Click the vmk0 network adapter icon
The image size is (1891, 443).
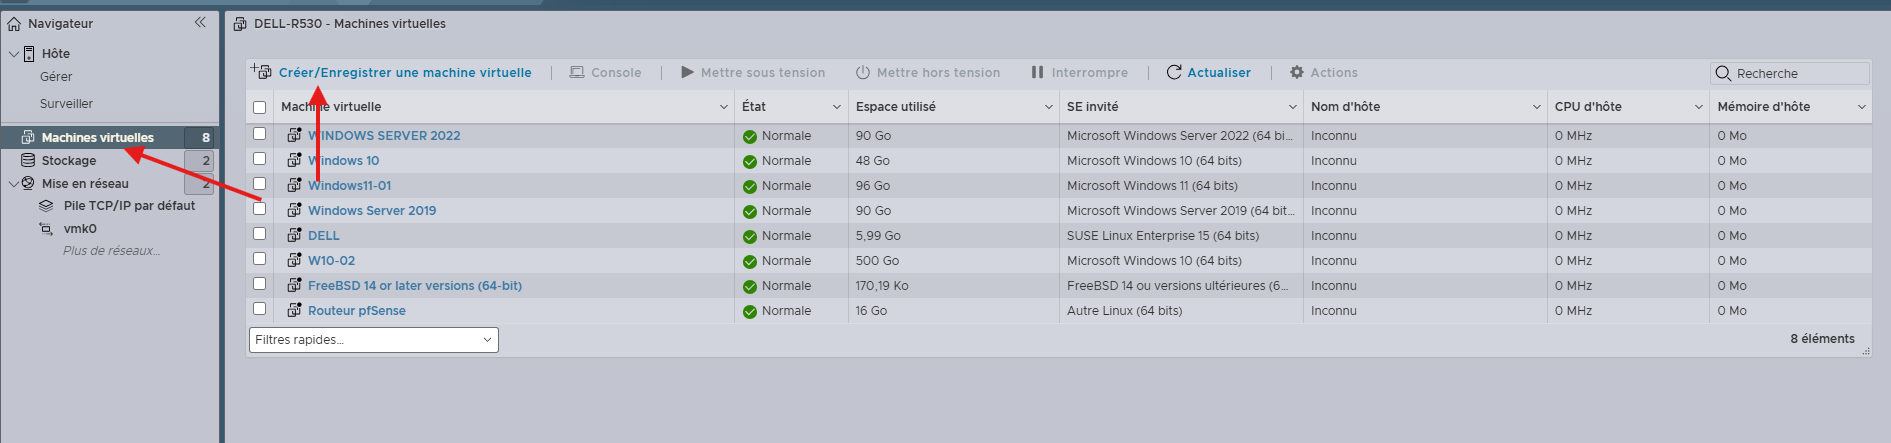pos(46,228)
